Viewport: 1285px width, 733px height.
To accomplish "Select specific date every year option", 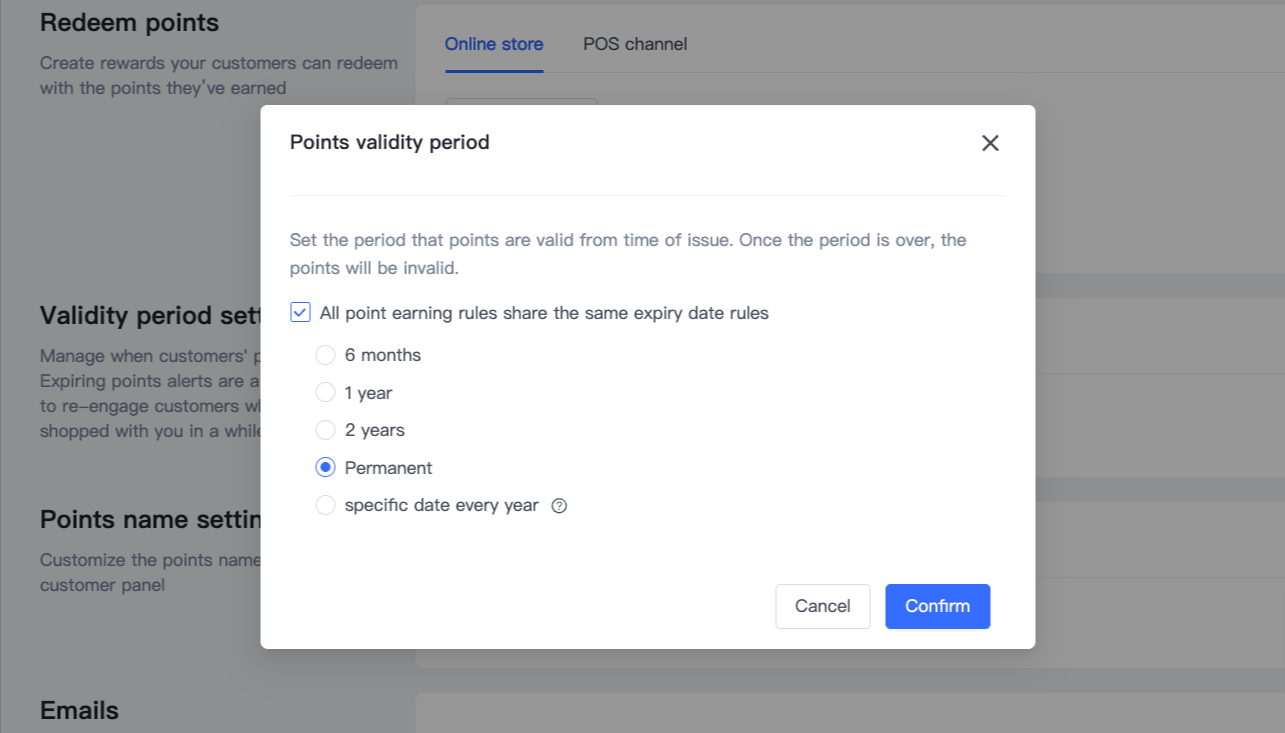I will tap(325, 506).
